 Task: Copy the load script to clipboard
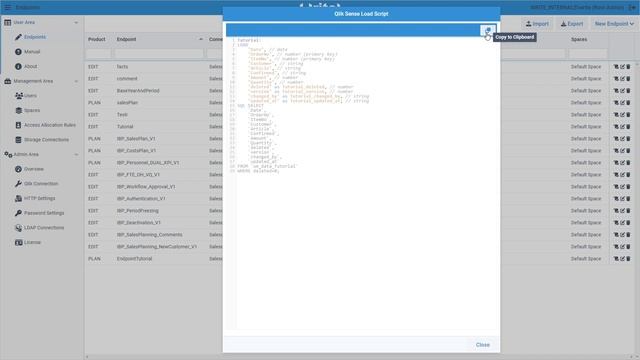(488, 30)
